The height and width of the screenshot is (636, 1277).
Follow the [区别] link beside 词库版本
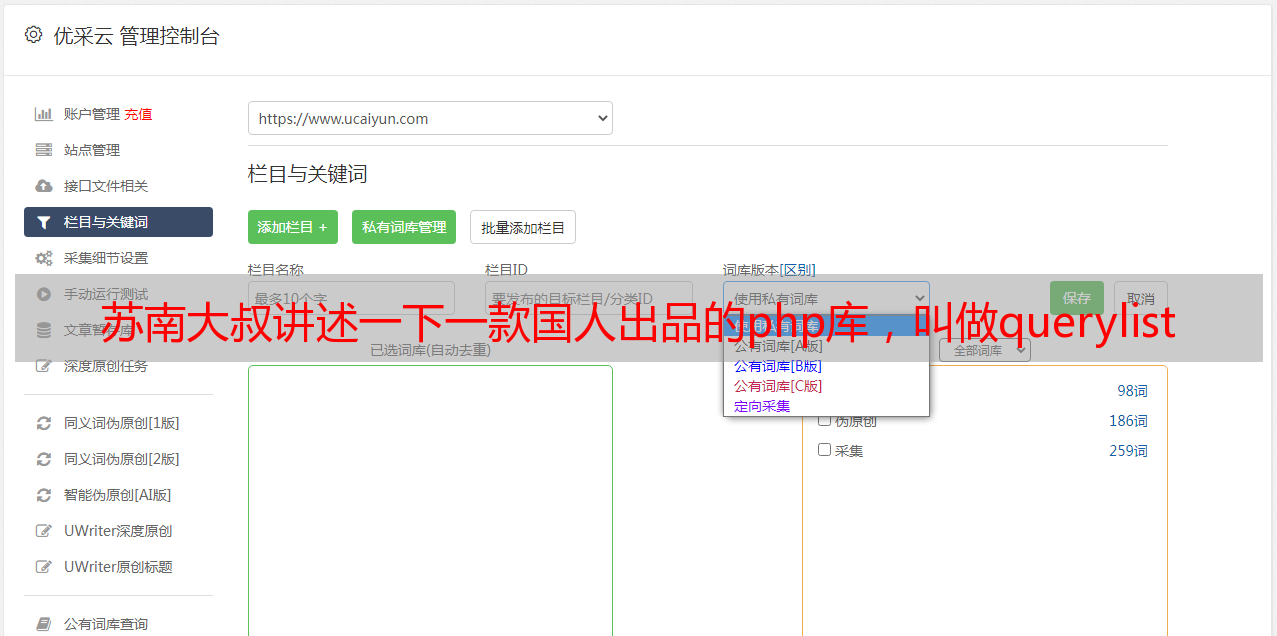tap(798, 270)
